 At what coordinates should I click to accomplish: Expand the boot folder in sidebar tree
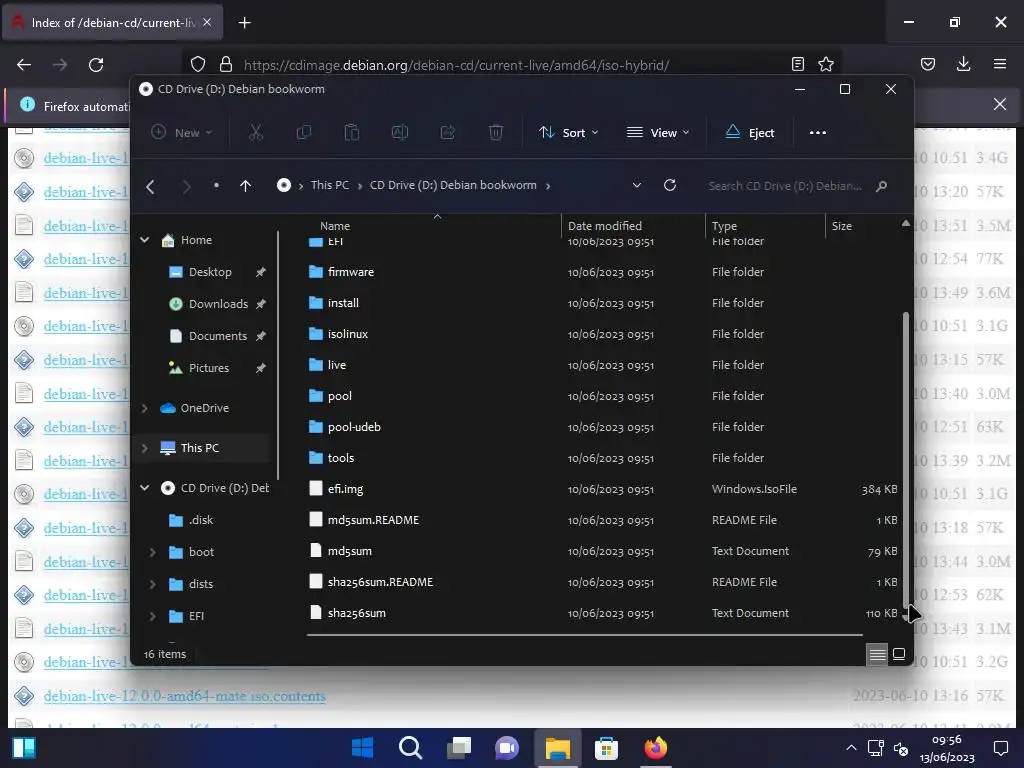click(153, 552)
